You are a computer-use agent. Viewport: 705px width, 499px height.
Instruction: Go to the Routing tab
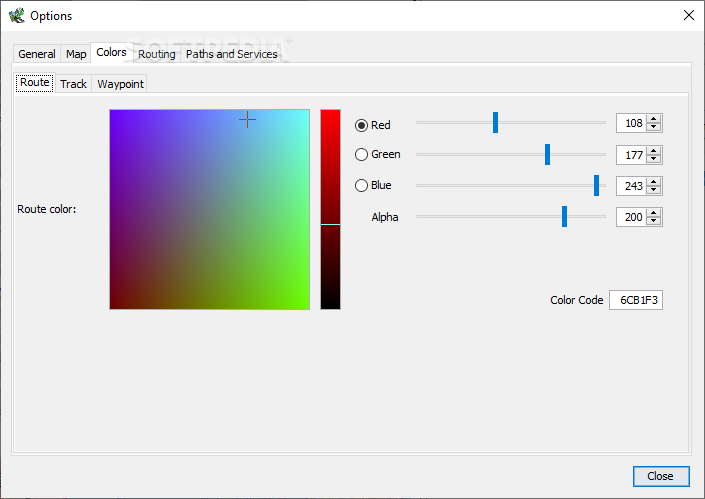156,54
